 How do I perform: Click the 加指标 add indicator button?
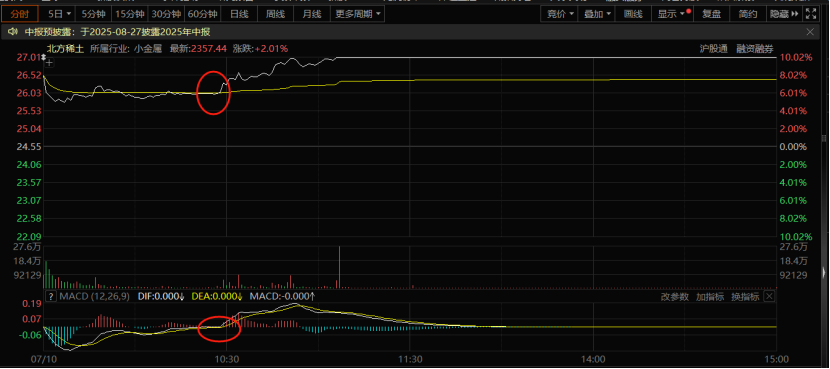710,296
